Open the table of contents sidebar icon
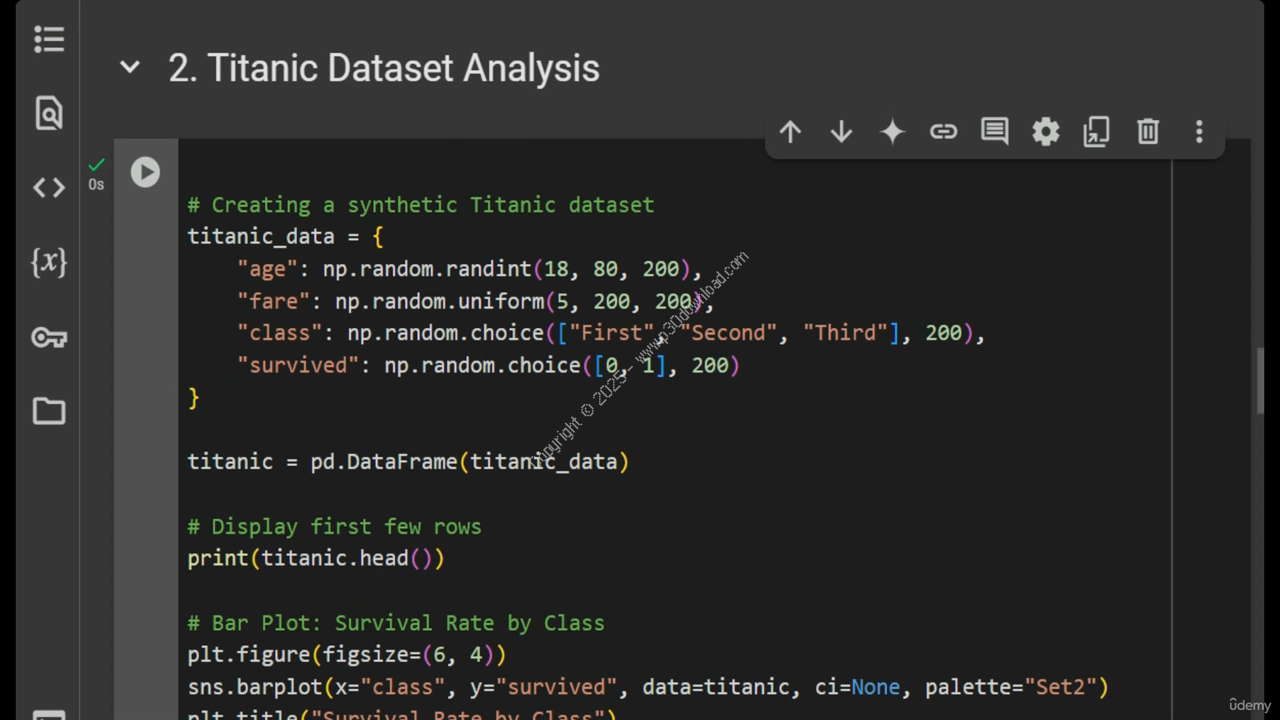Viewport: 1280px width, 720px height. click(48, 39)
